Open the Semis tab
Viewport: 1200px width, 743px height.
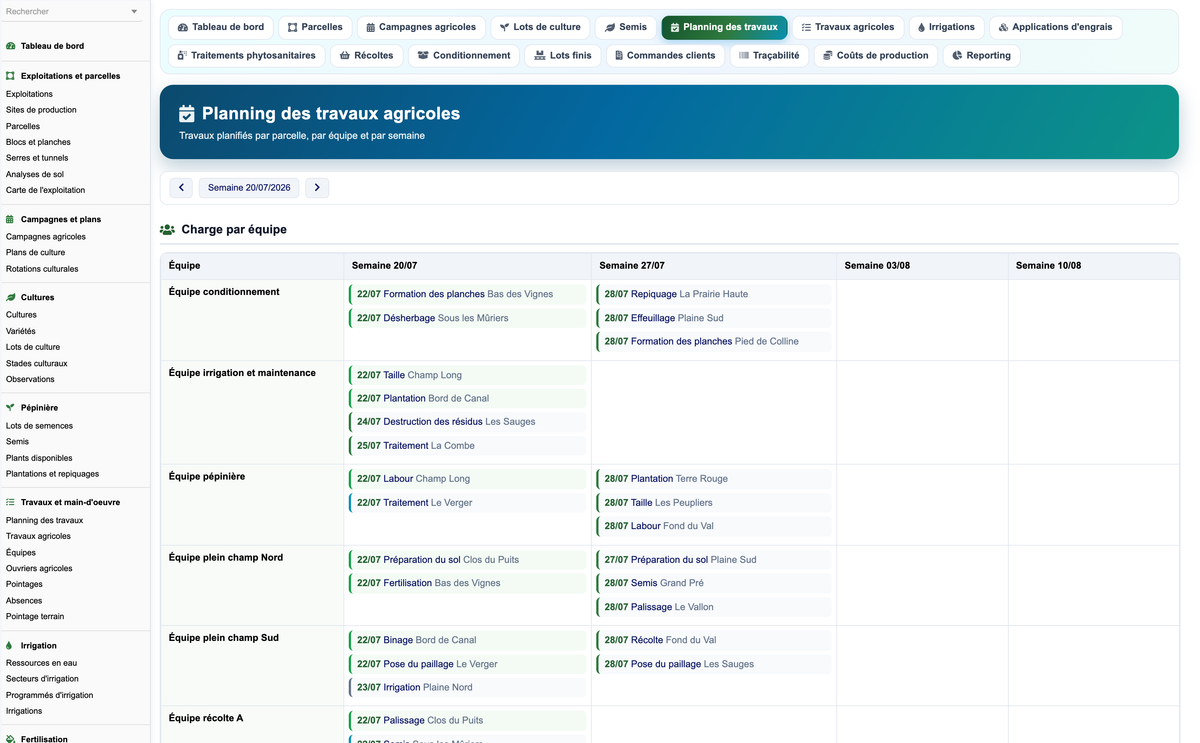[626, 27]
